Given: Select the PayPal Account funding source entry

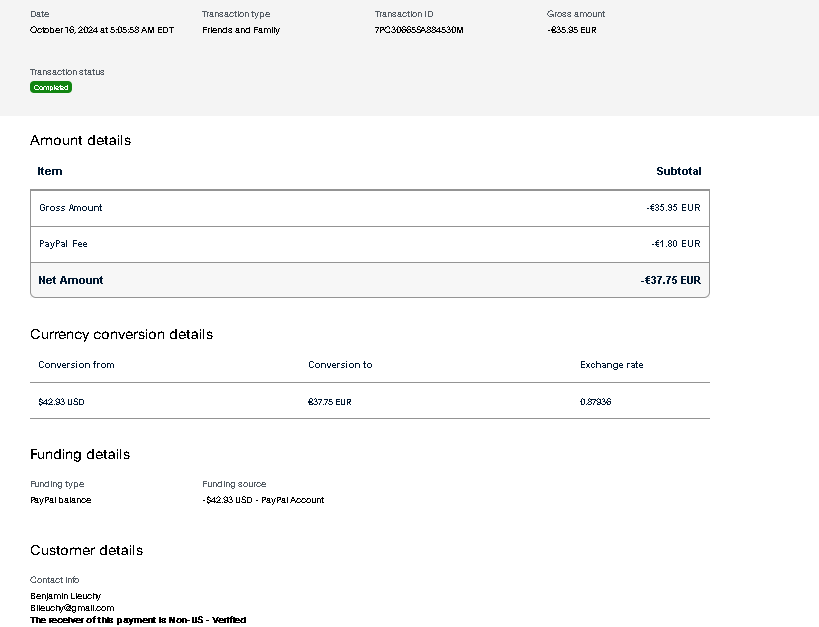Looking at the screenshot, I should pos(263,500).
